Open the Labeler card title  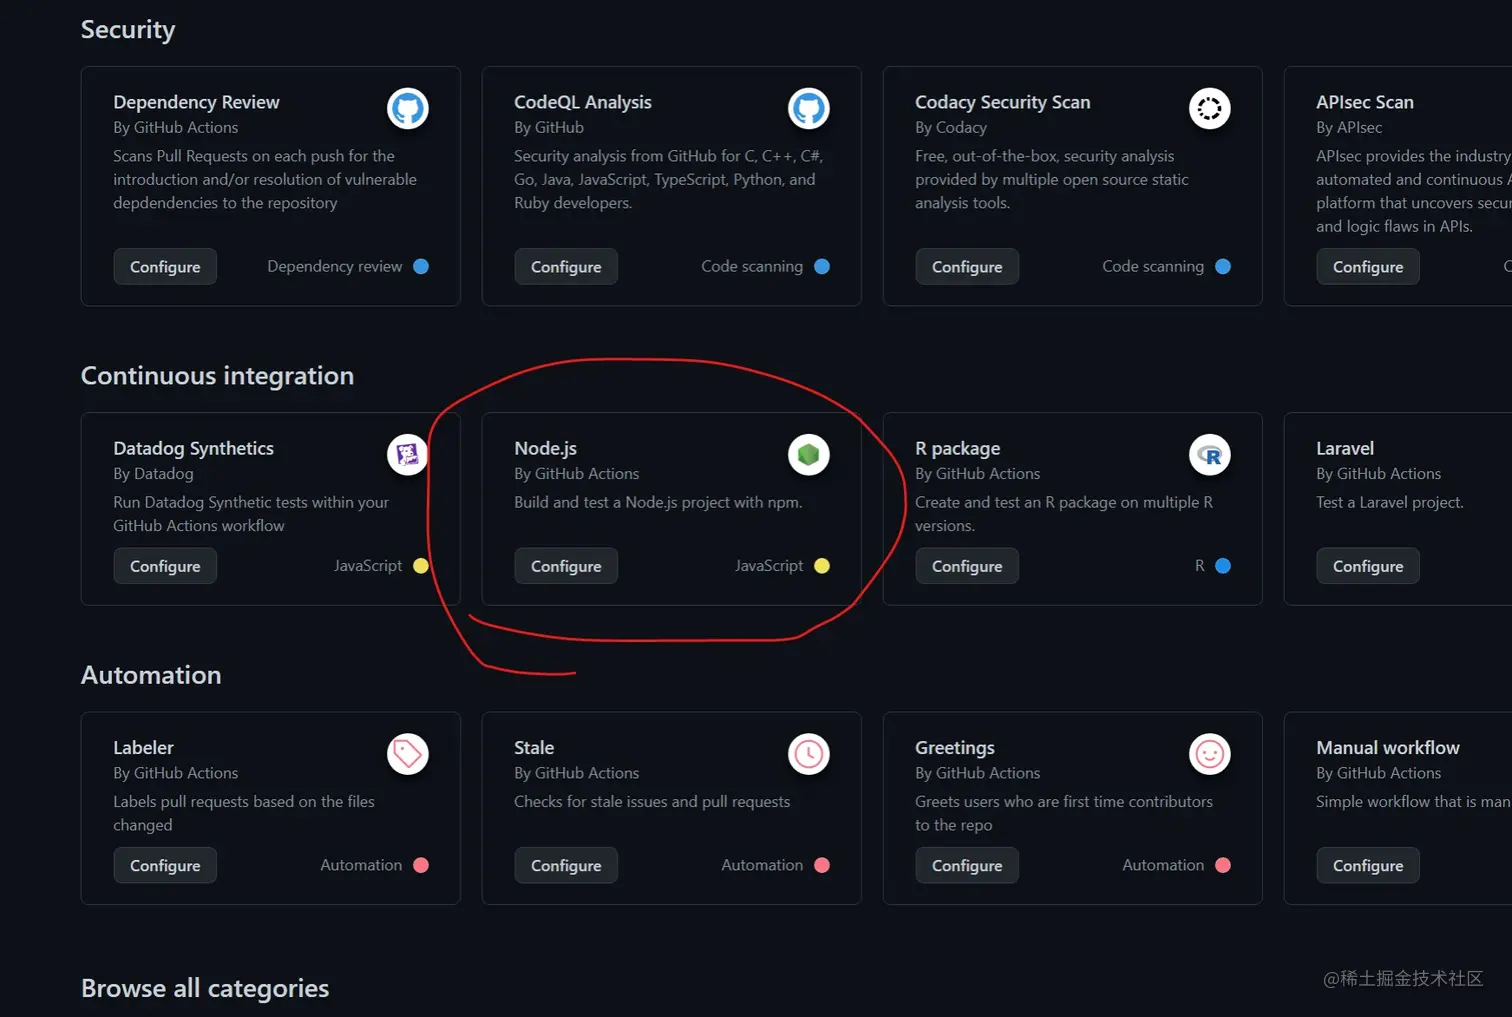click(143, 747)
